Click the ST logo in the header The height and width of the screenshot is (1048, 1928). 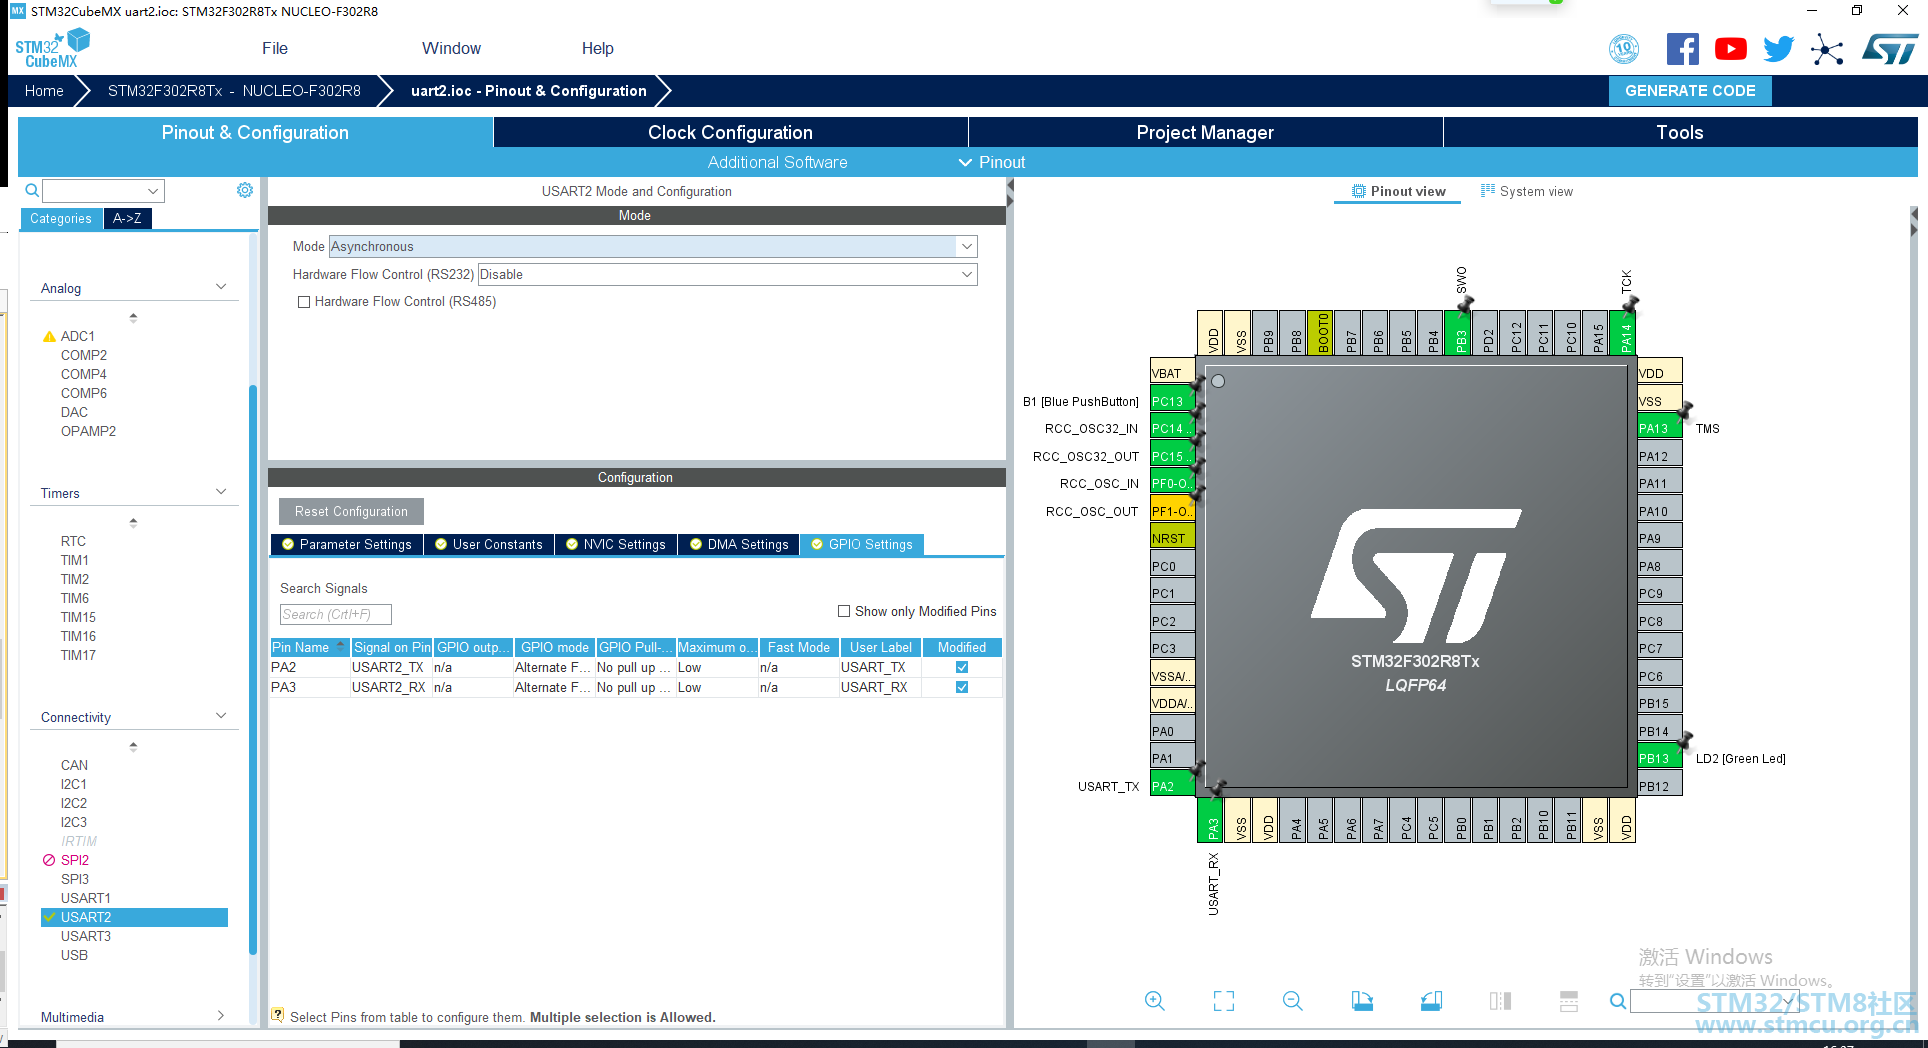click(x=1889, y=49)
